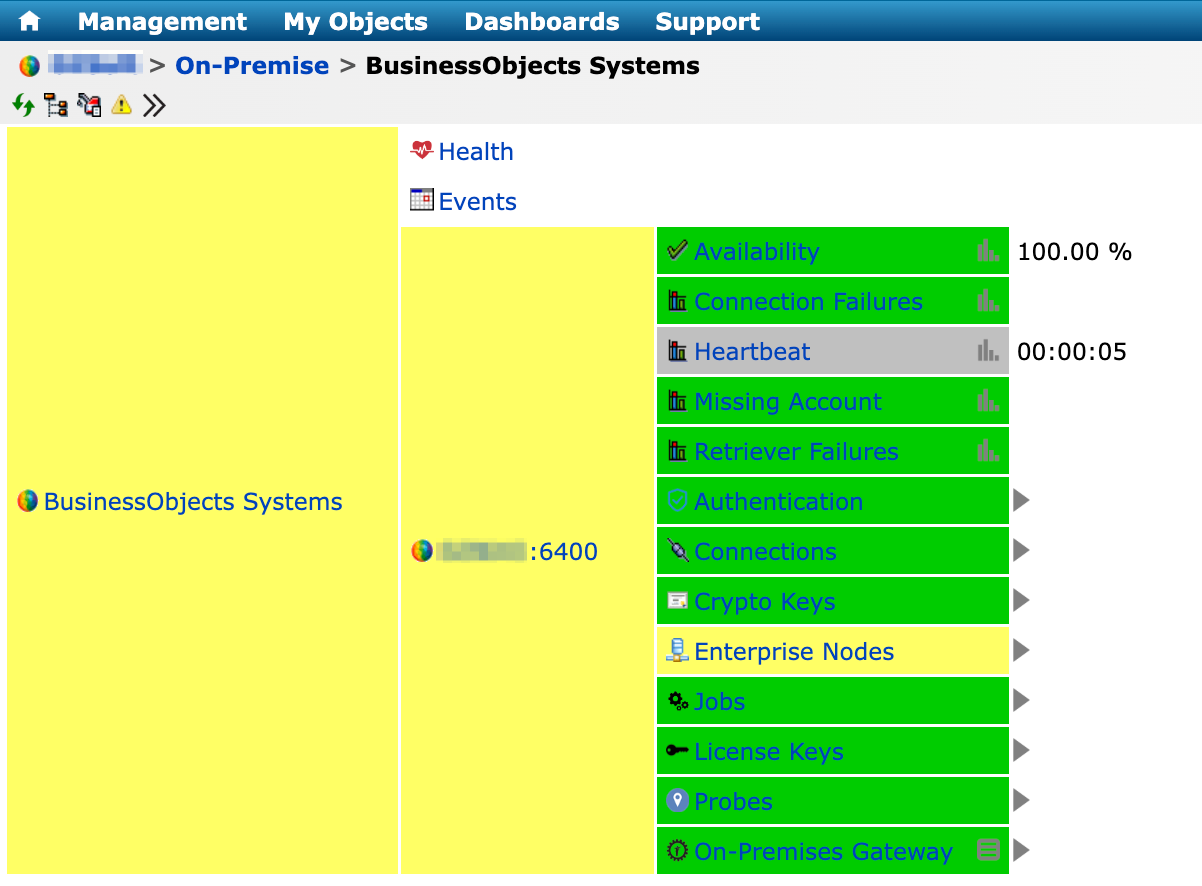
Task: Expand the License Keys arrow
Action: point(1021,751)
